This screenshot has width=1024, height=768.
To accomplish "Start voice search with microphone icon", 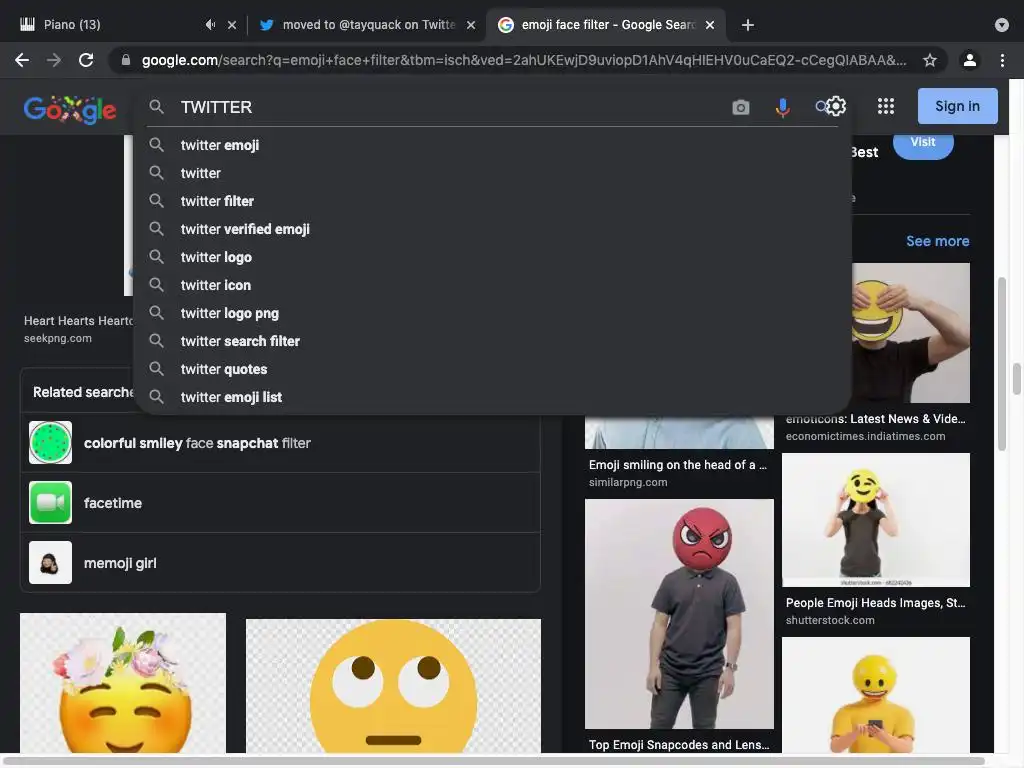I will pyautogui.click(x=782, y=107).
